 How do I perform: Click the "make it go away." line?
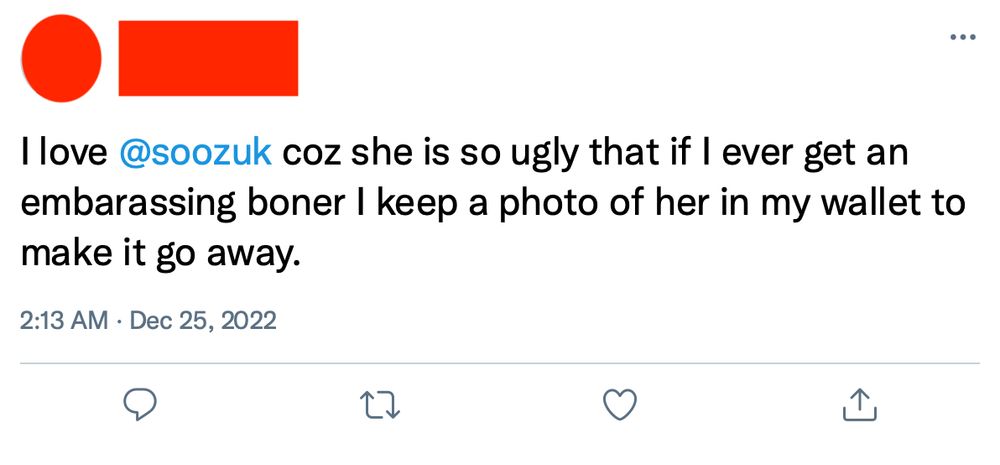160,256
